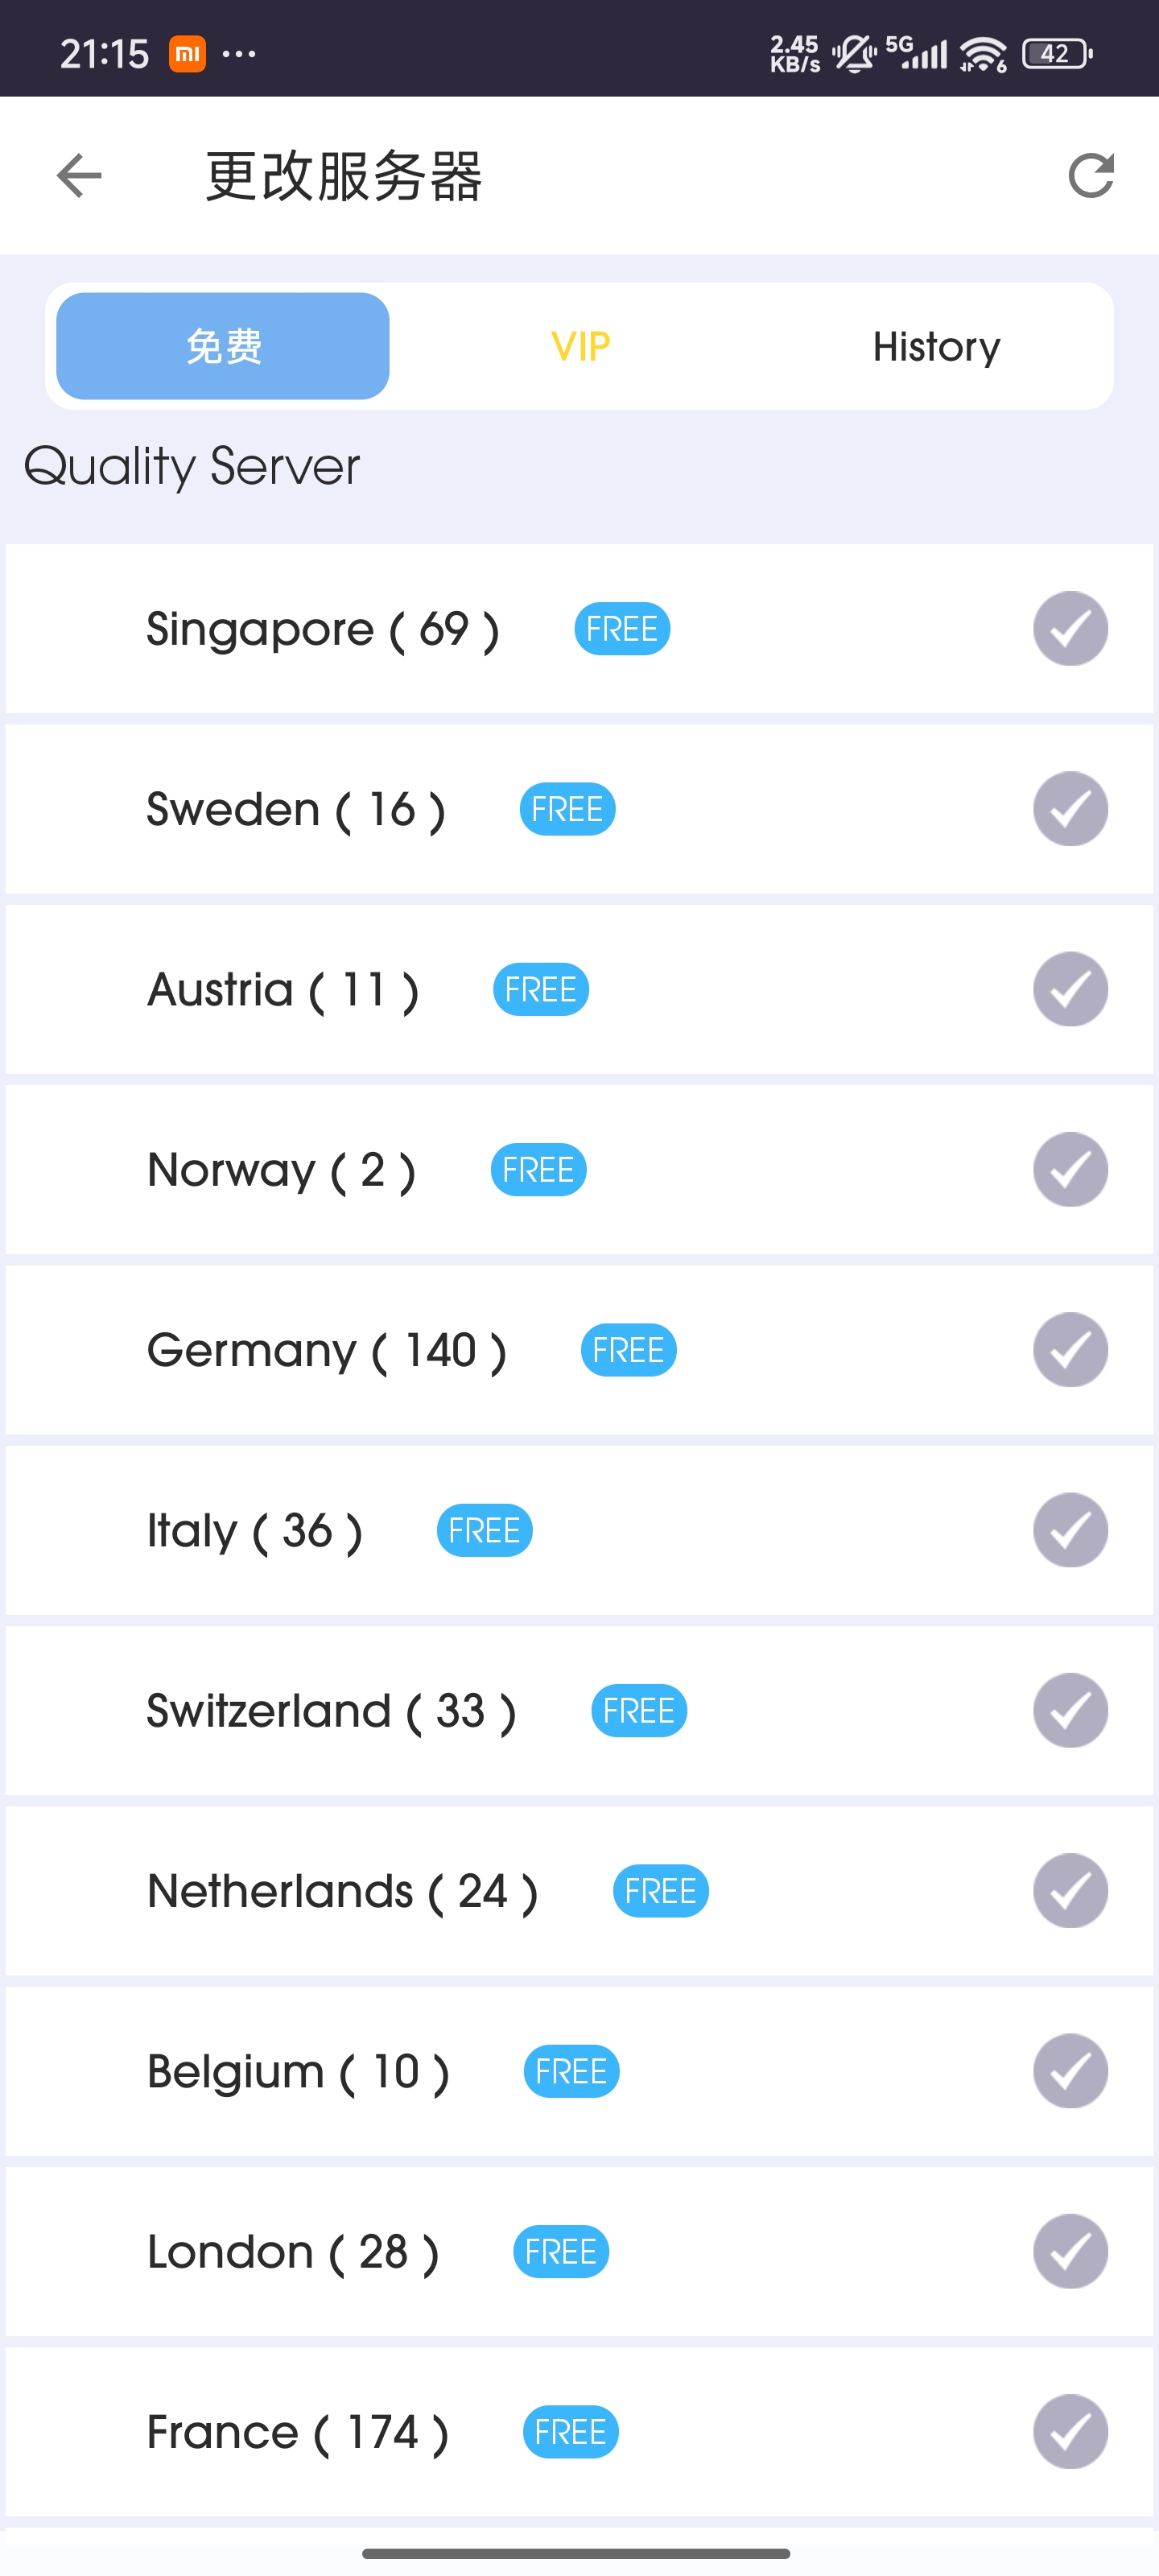
Task: Toggle the Norway server checkmark
Action: click(1070, 1170)
